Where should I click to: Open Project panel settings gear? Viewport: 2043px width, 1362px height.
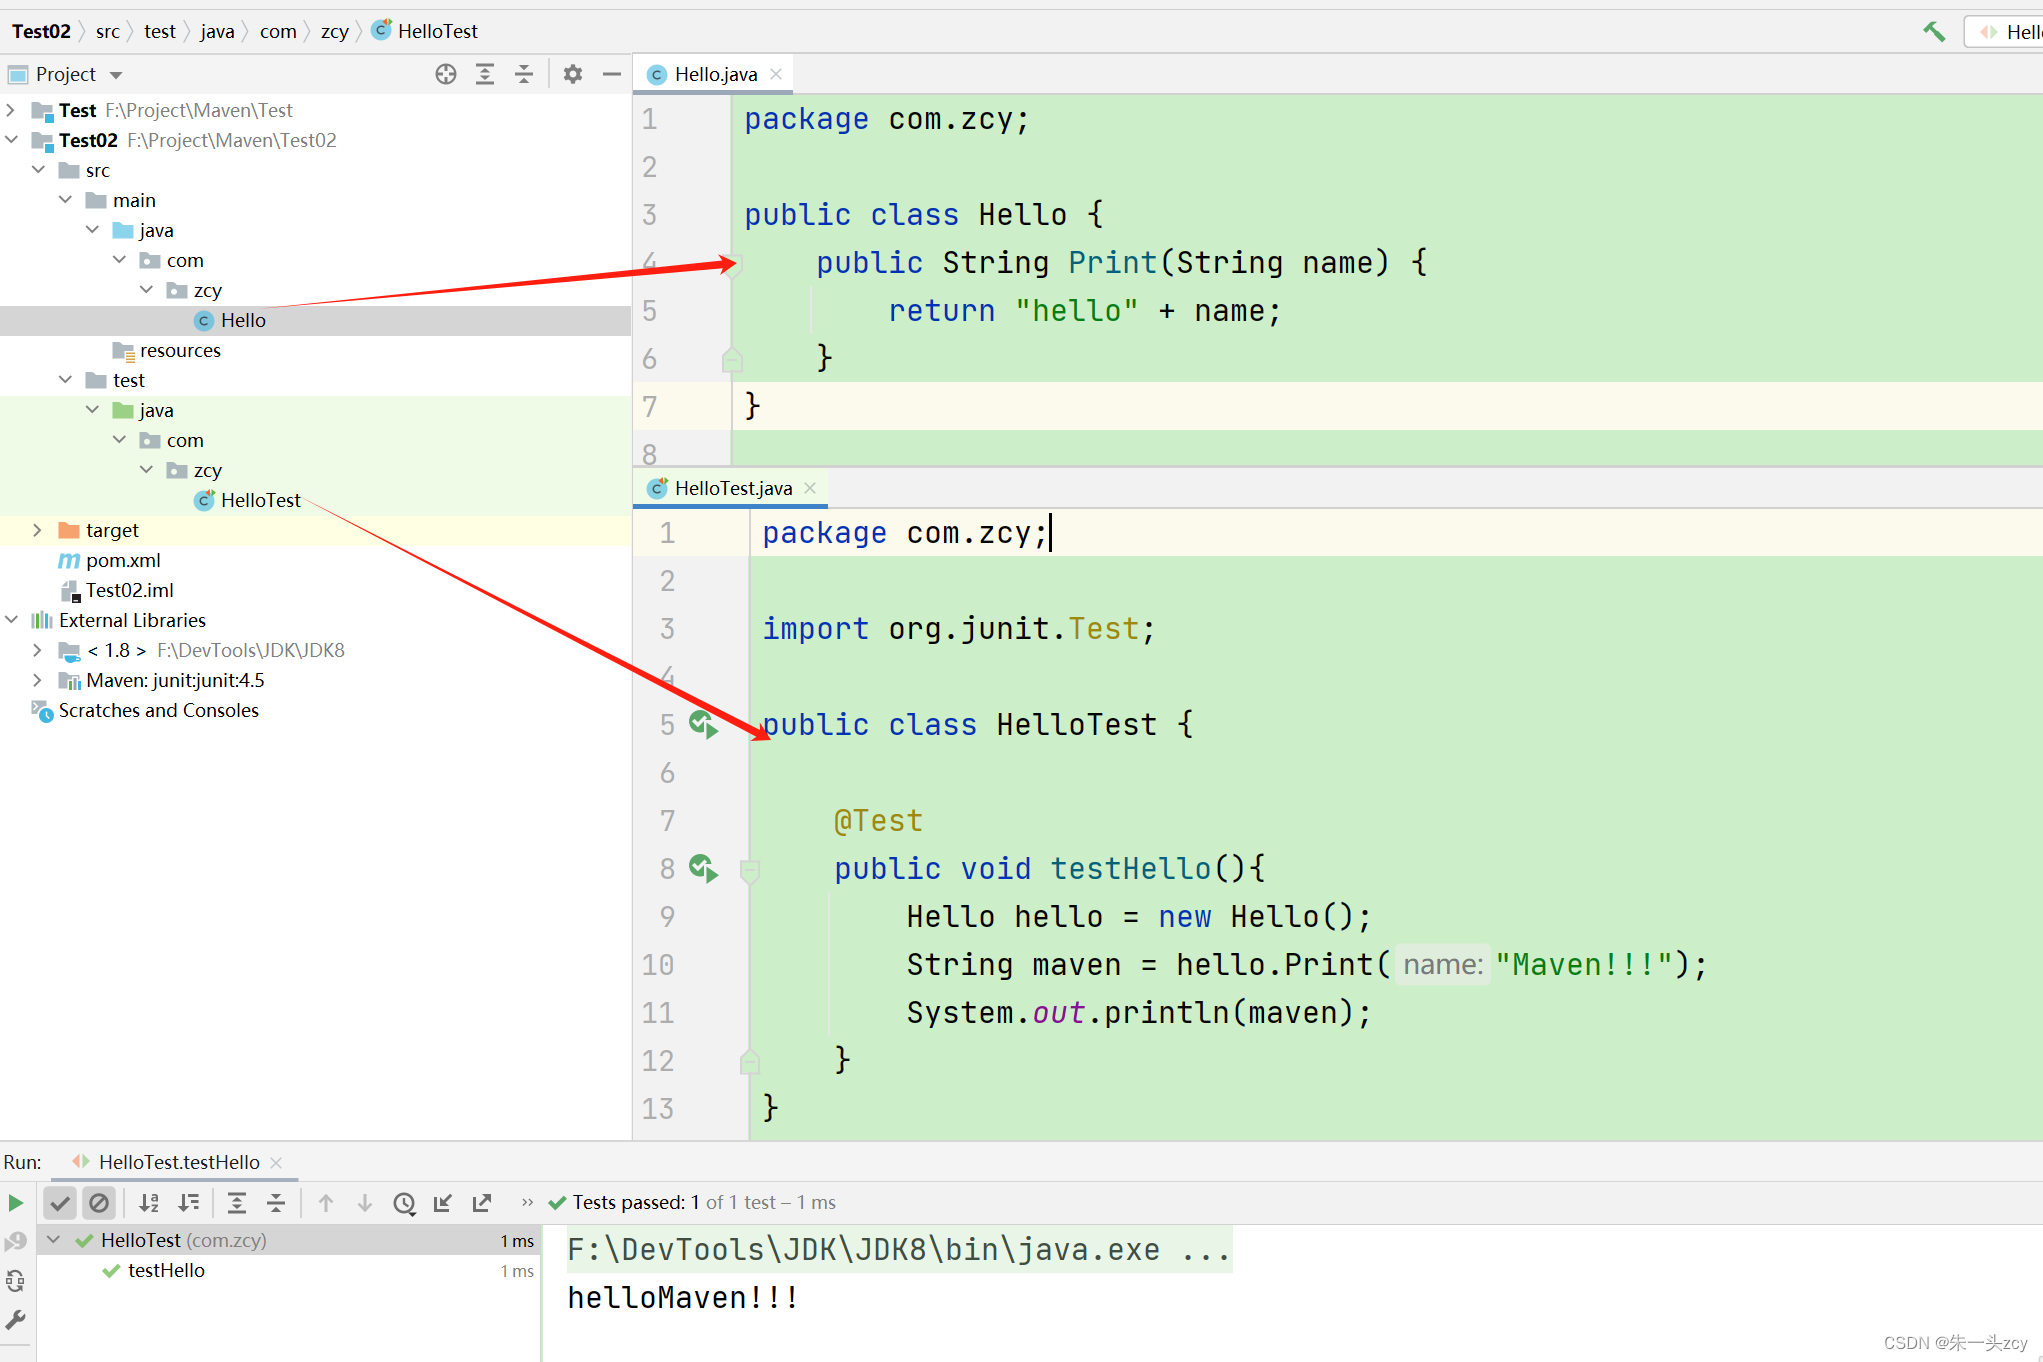(572, 74)
